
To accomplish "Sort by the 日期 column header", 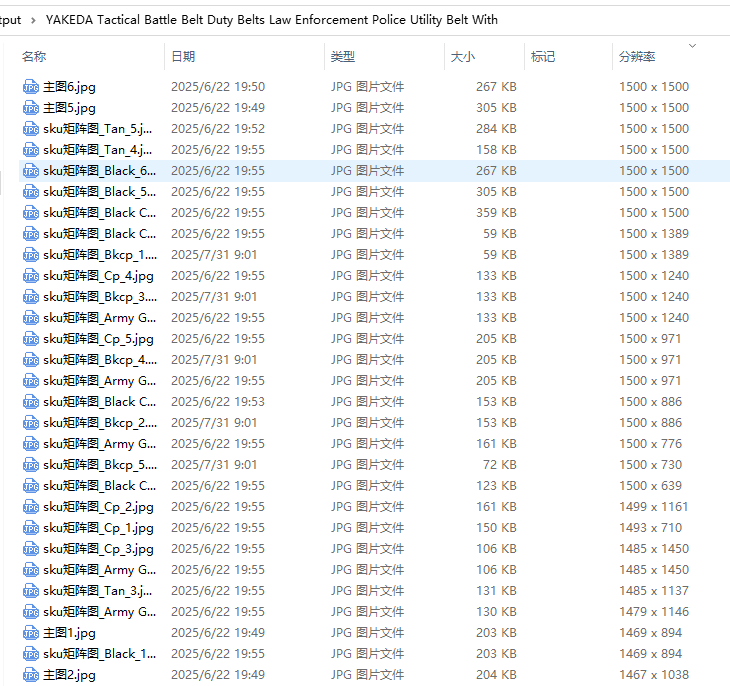I will tap(183, 56).
